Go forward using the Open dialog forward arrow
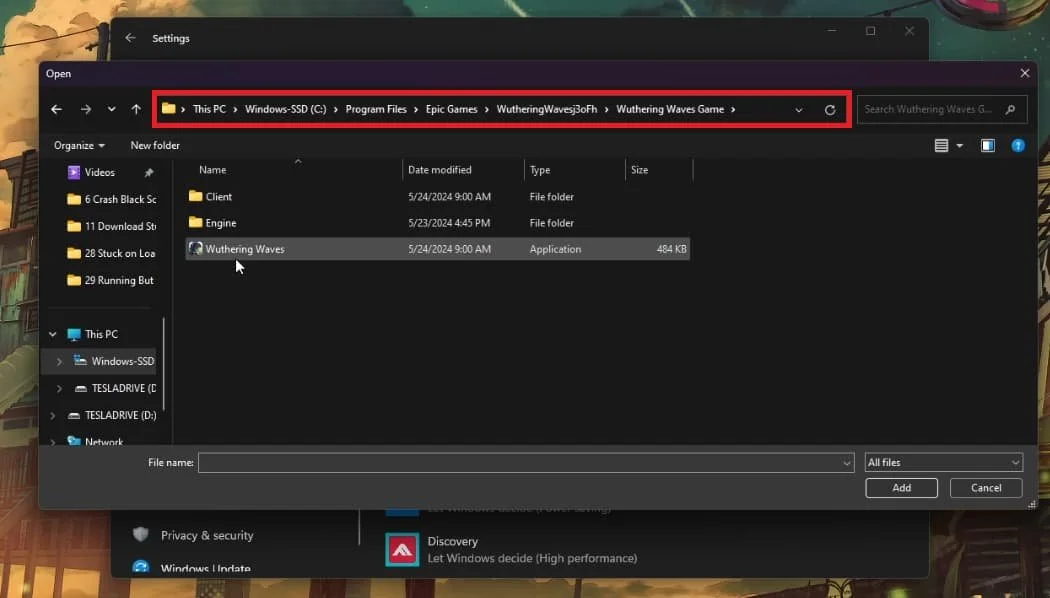 tap(86, 109)
